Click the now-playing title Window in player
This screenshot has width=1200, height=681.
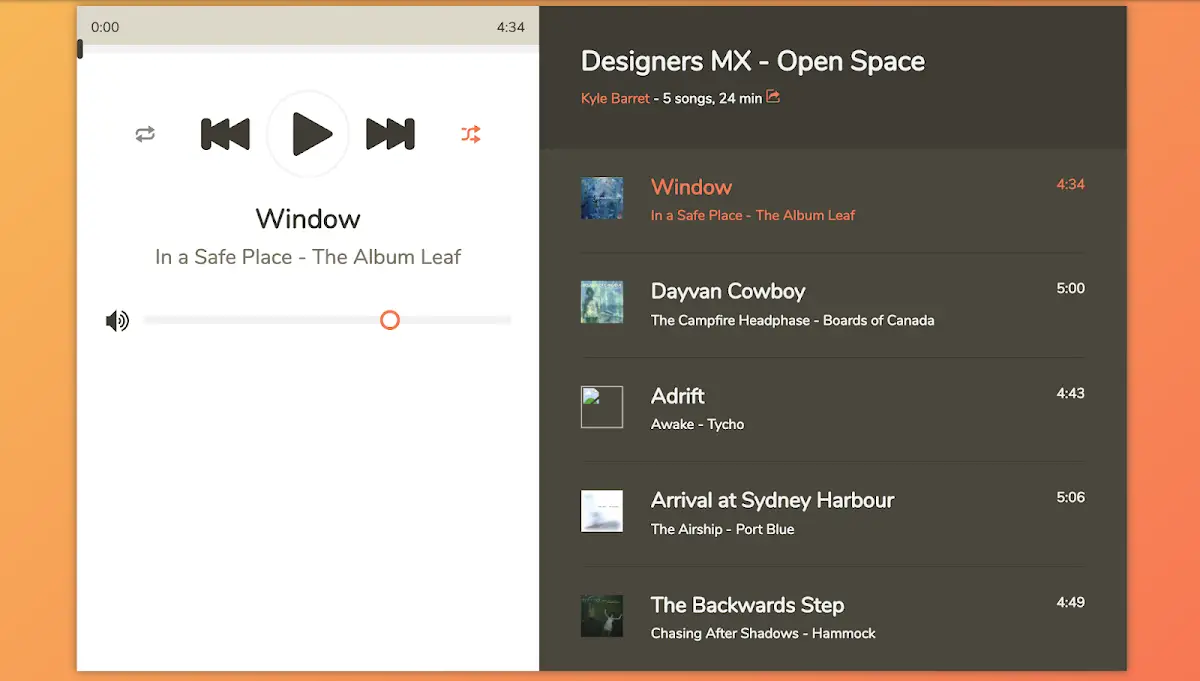pos(308,218)
